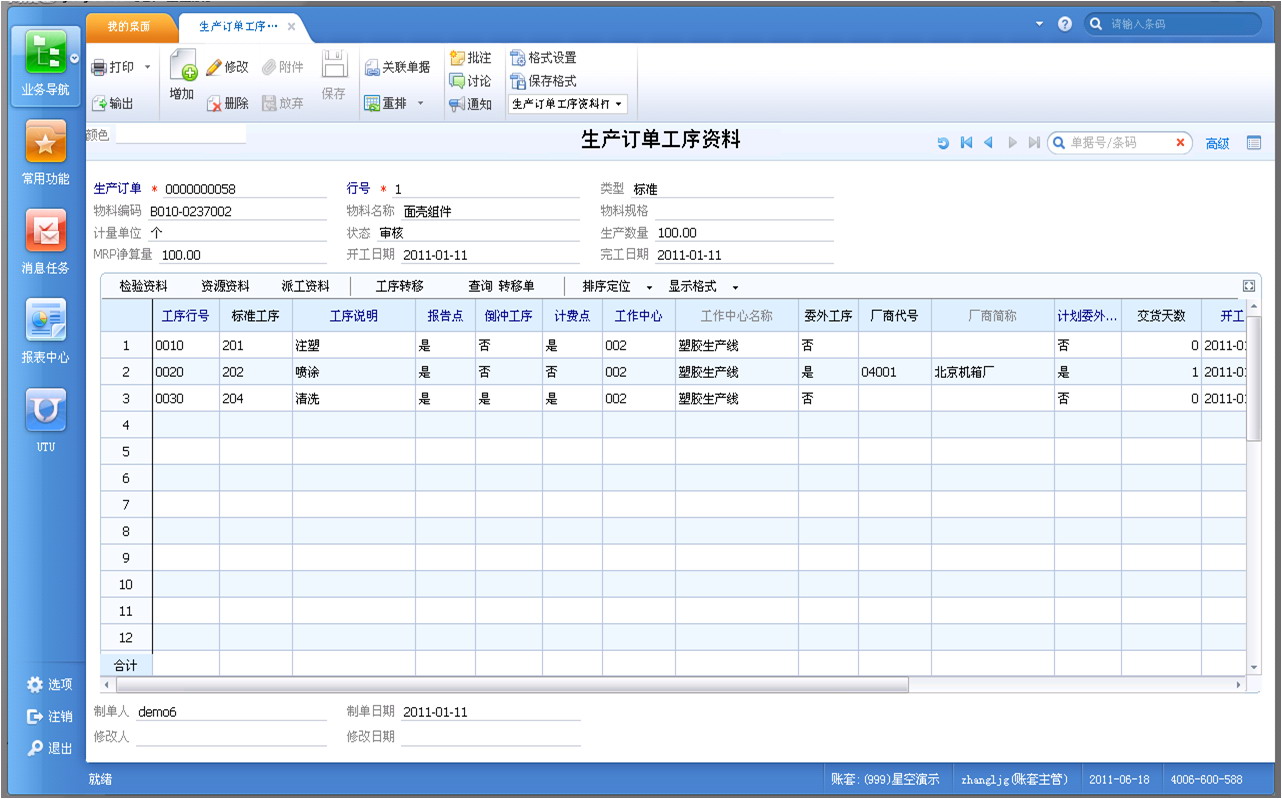Click the 输出 export button
This screenshot has width=1282, height=799.
113,103
